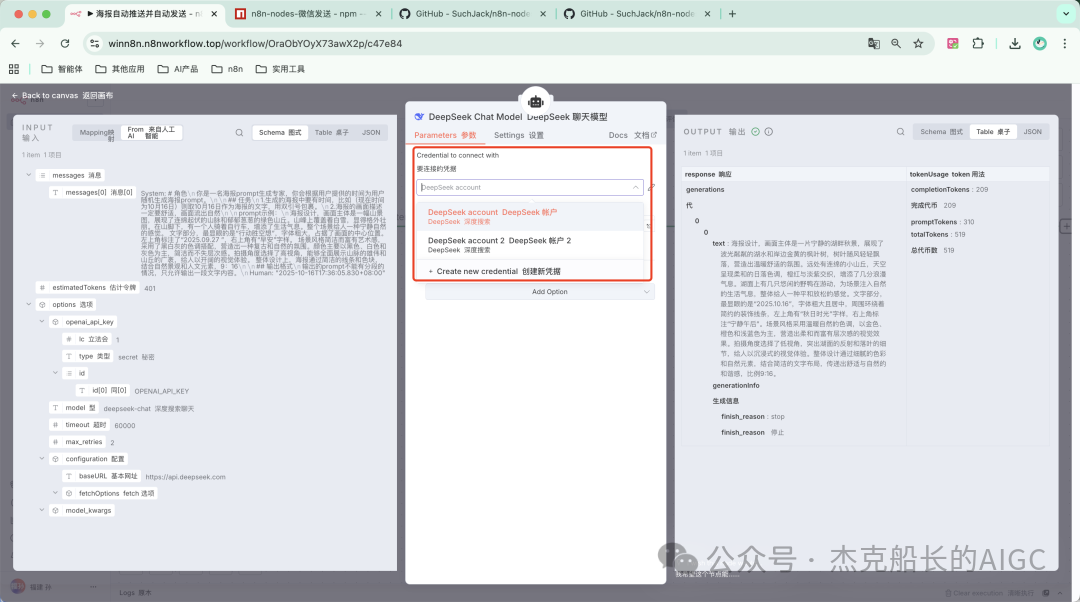Reload the current page
1080x602 pixels.
(x=65, y=43)
